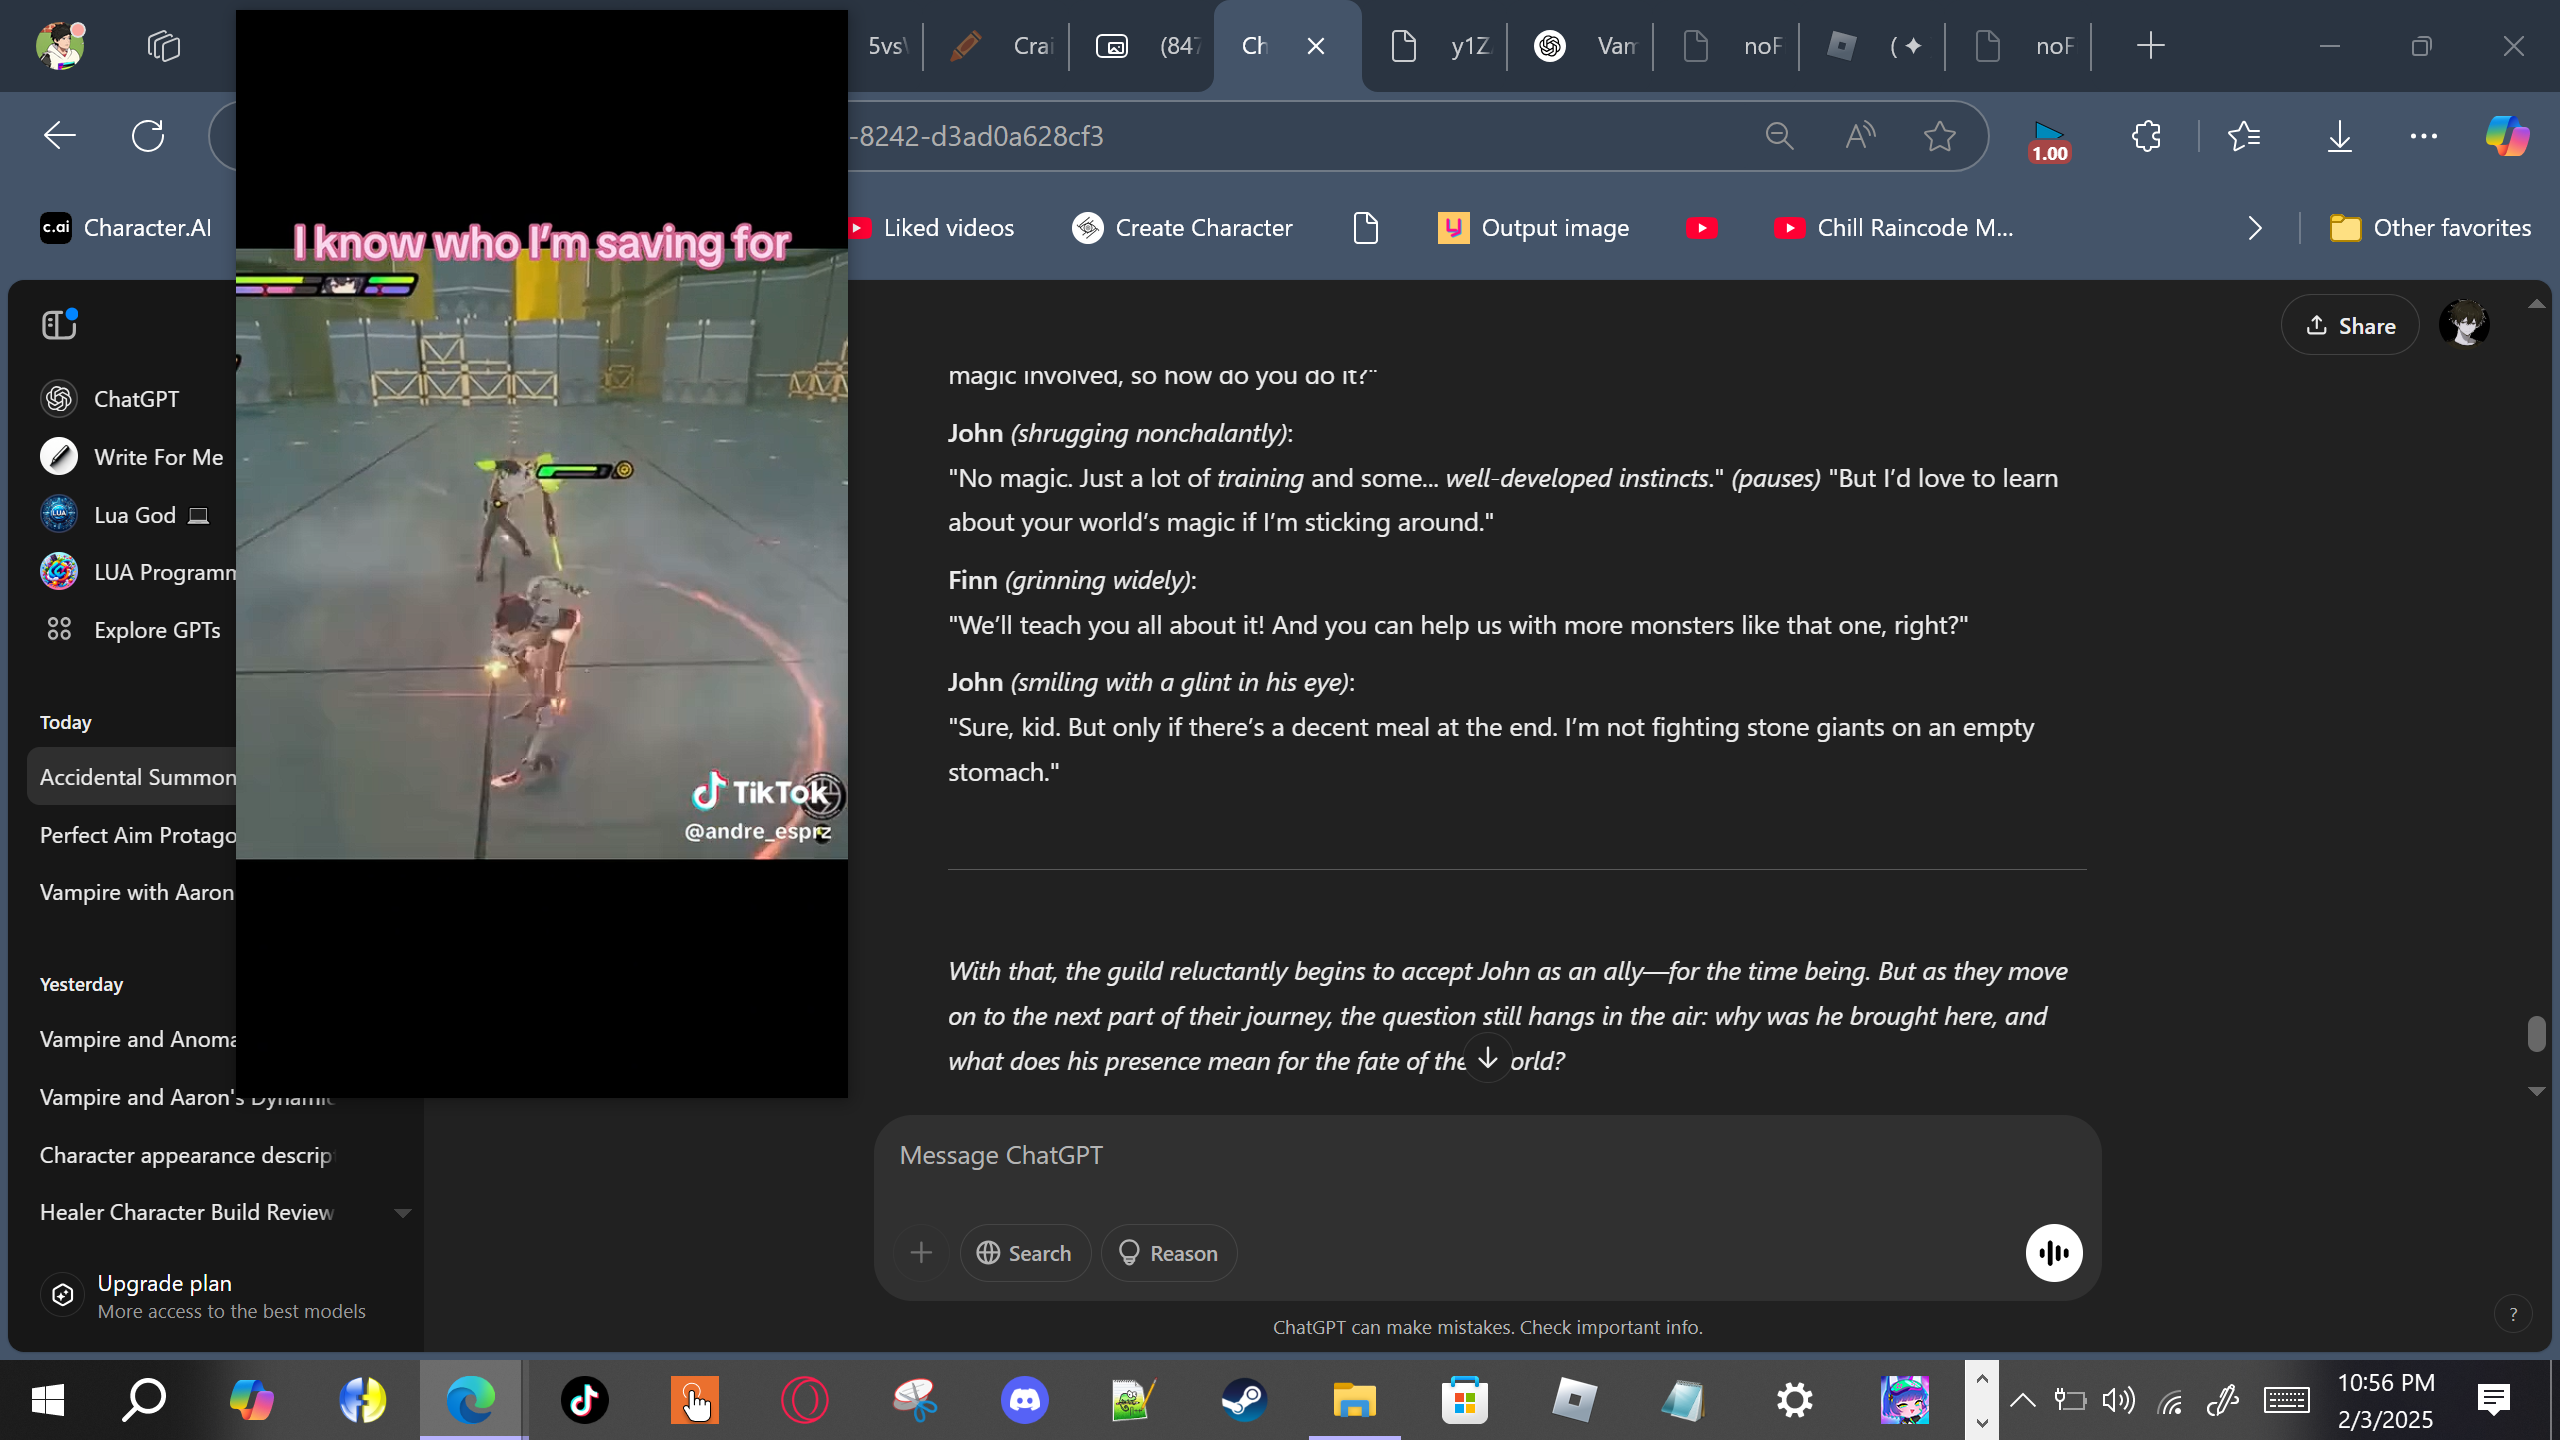This screenshot has width=2560, height=1440.
Task: Open TikTok from the taskbar
Action: (x=584, y=1400)
